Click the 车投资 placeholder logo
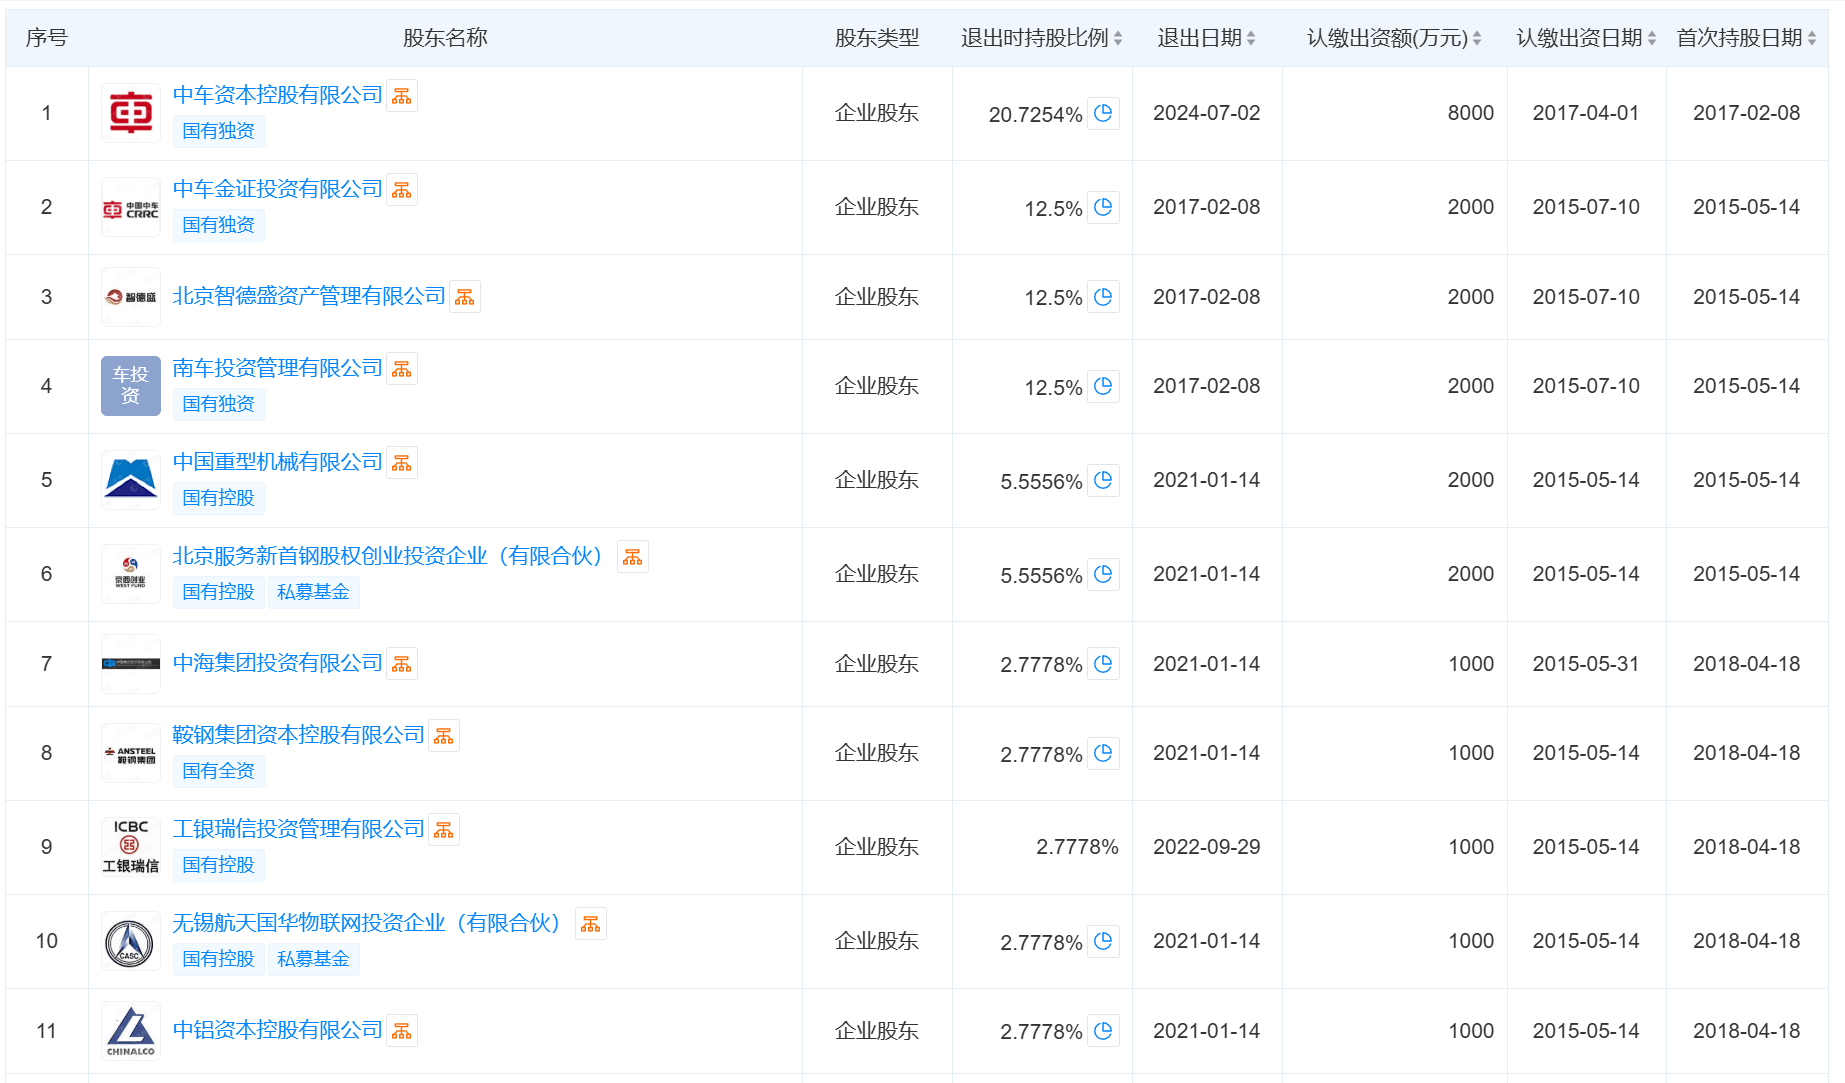The image size is (1845, 1083). pyautogui.click(x=131, y=386)
